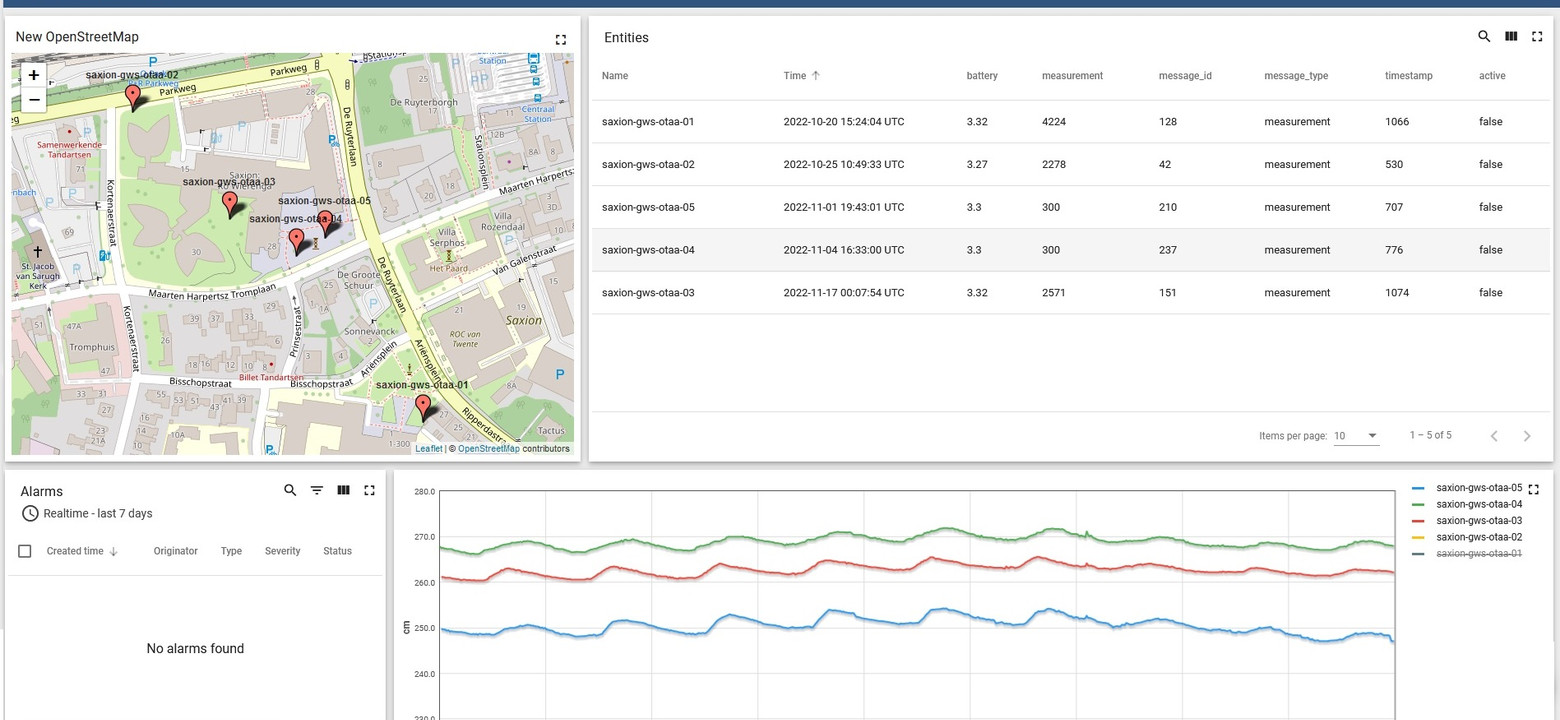The image size is (1560, 720).
Task: Expand chart widget to fullscreen
Action: coord(1534,489)
